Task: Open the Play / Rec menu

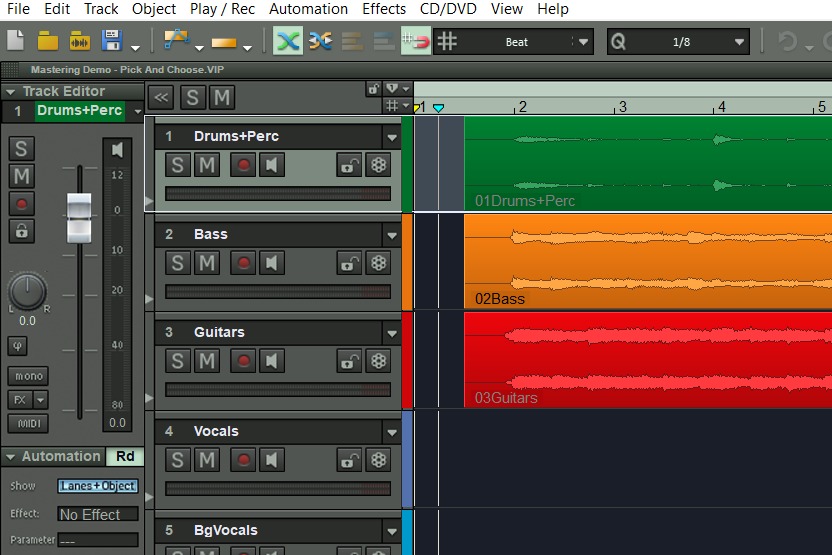Action: click(222, 9)
